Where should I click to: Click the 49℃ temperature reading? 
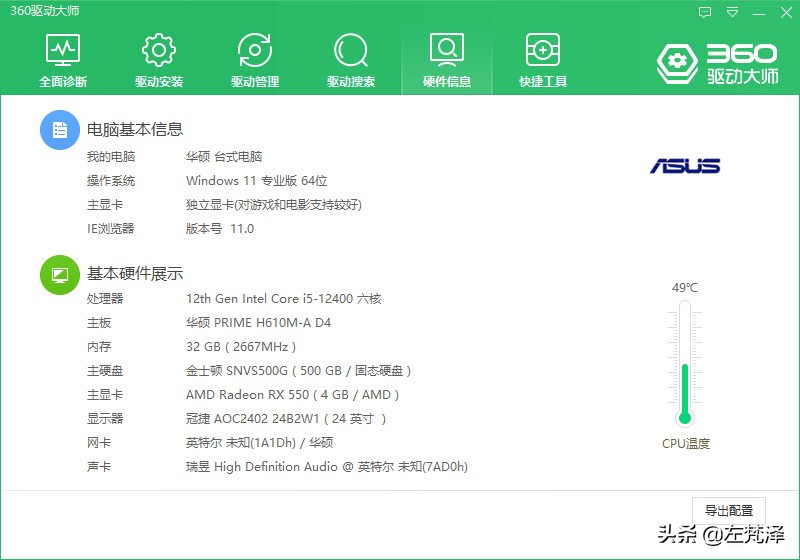(685, 288)
